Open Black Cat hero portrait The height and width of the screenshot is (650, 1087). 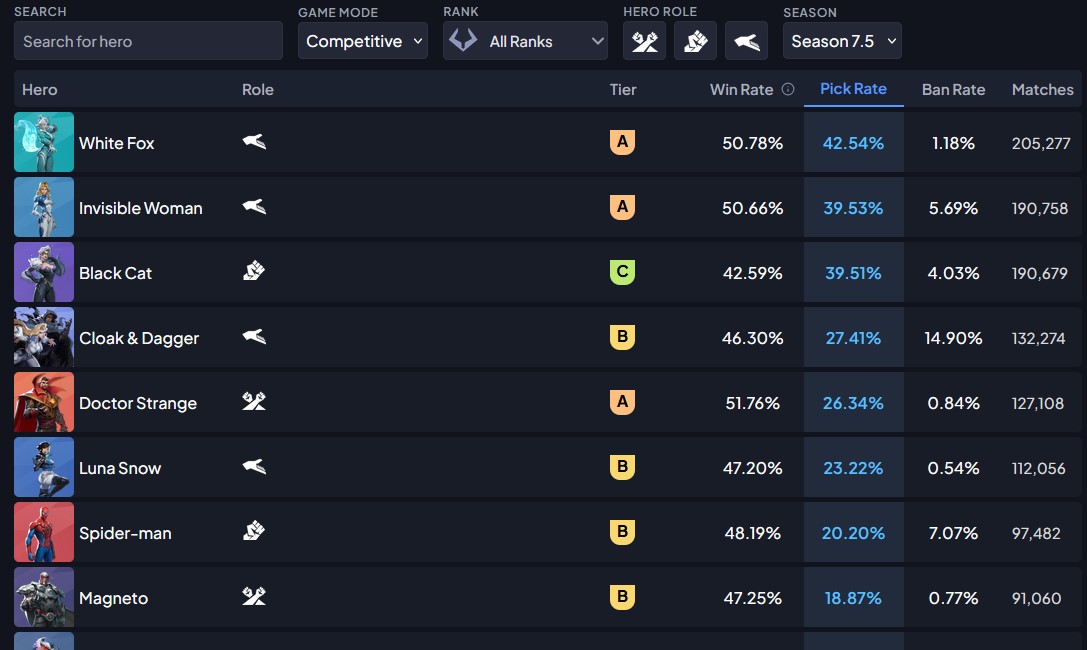pos(44,272)
